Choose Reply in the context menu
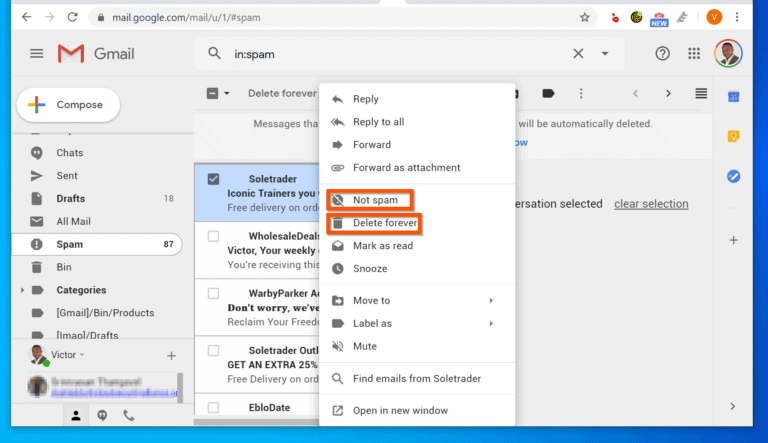 [417, 99]
